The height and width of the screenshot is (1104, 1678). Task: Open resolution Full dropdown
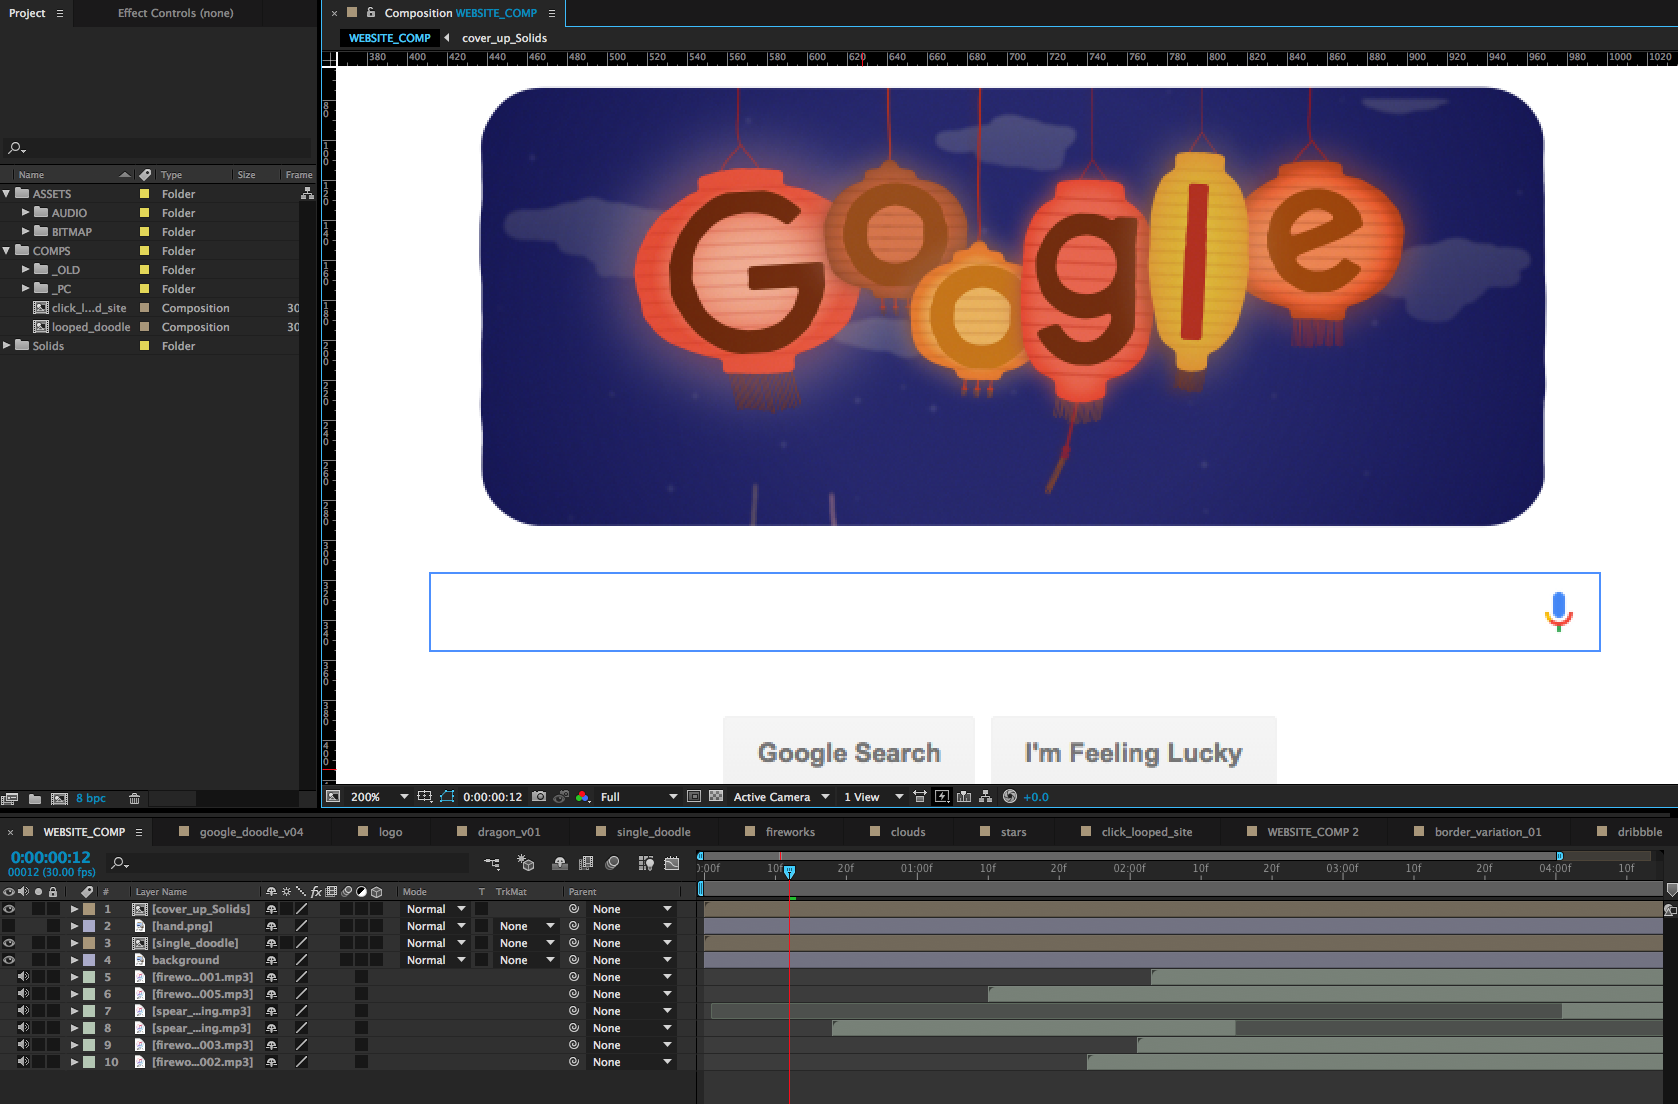click(638, 797)
